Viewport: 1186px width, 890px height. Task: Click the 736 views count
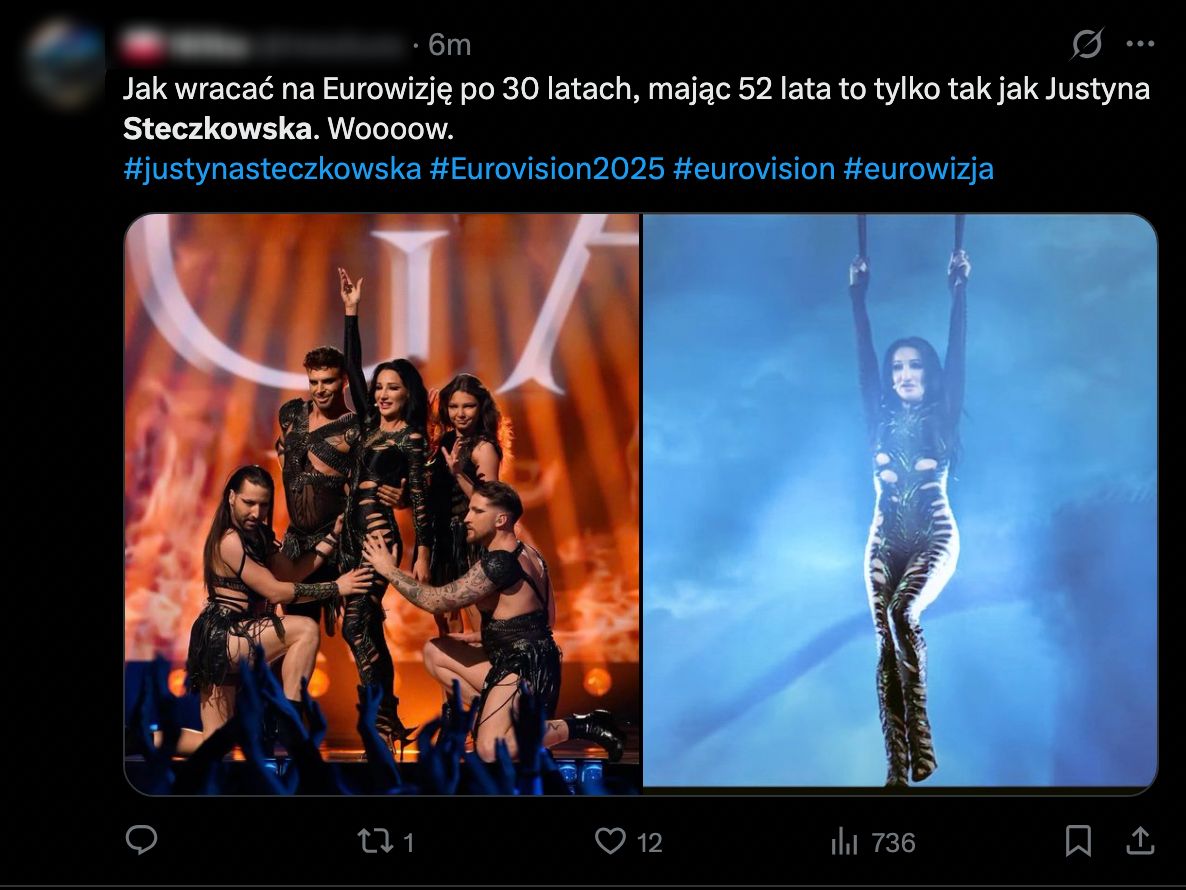[x=893, y=842]
